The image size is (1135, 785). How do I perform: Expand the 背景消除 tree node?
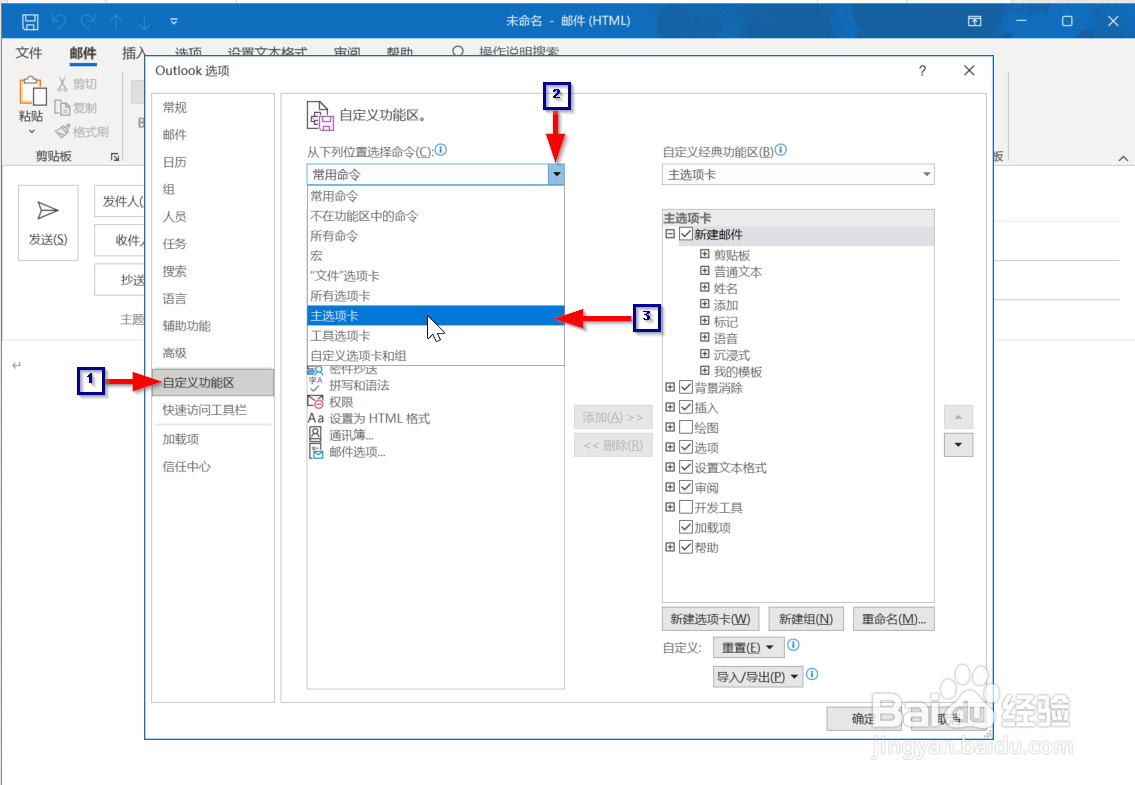(670, 387)
